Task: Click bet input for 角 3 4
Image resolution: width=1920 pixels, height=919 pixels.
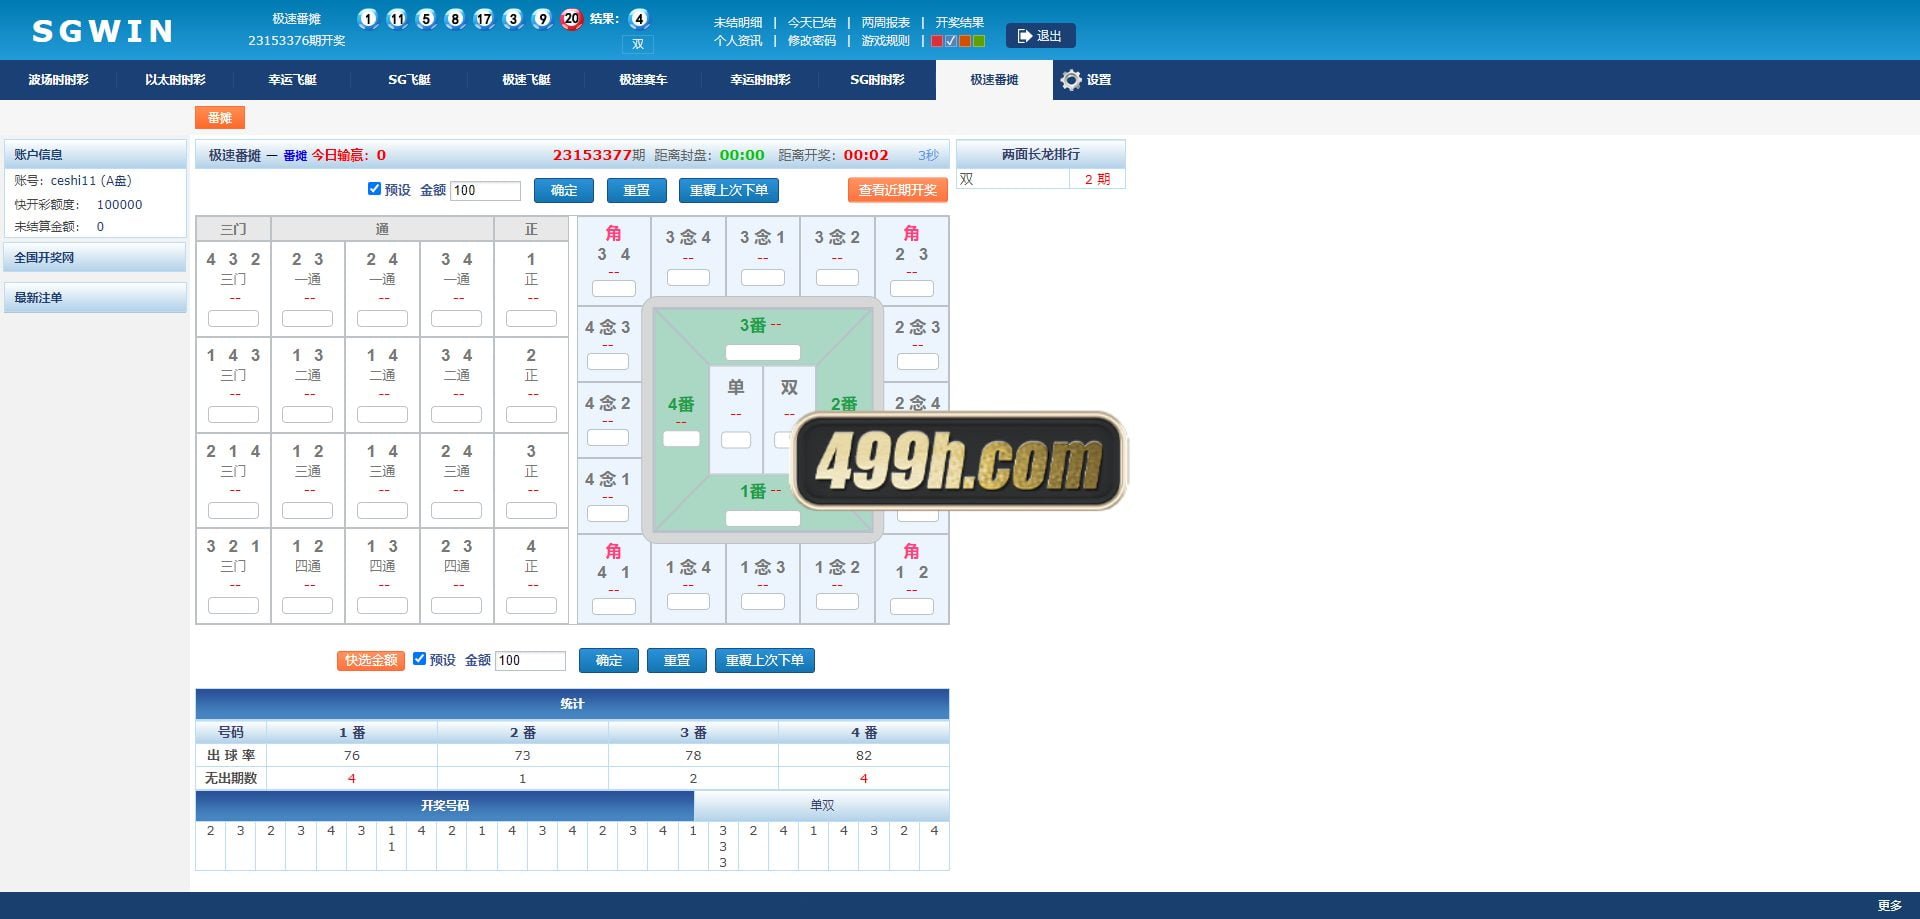Action: click(x=614, y=288)
